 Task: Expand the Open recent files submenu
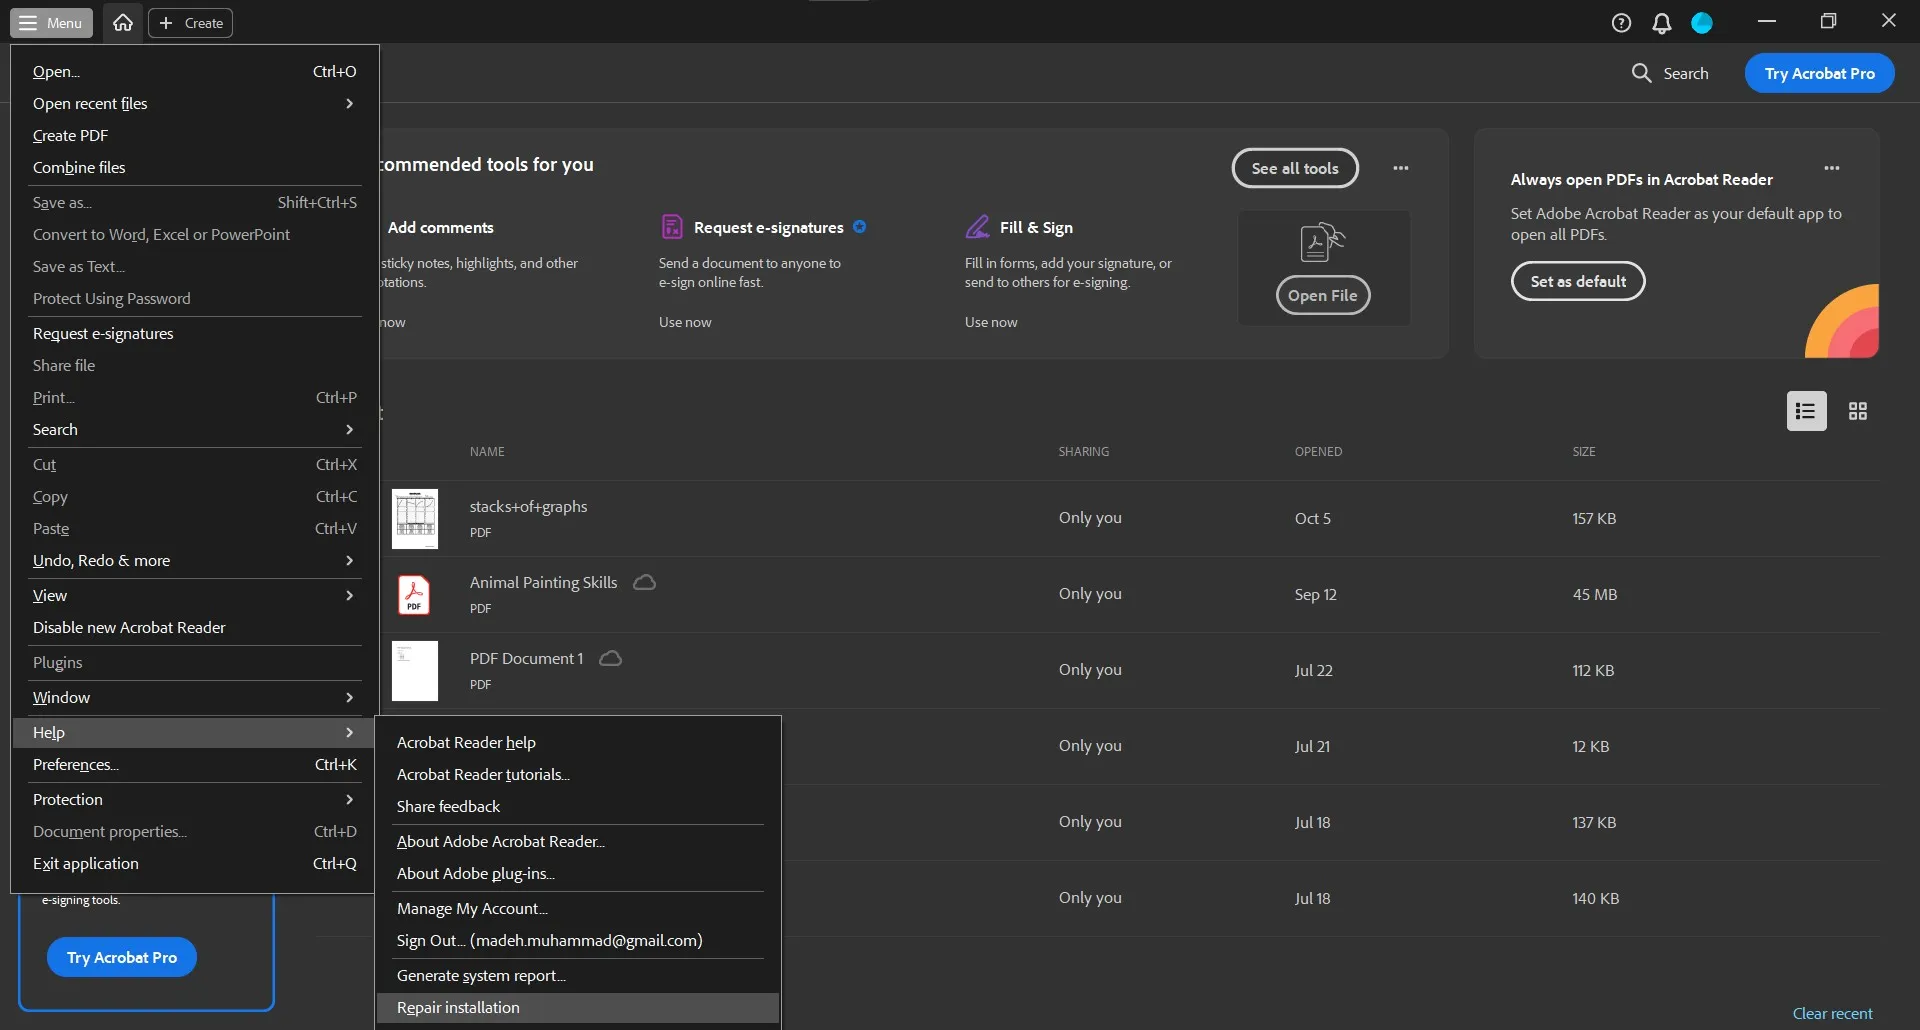coord(190,104)
